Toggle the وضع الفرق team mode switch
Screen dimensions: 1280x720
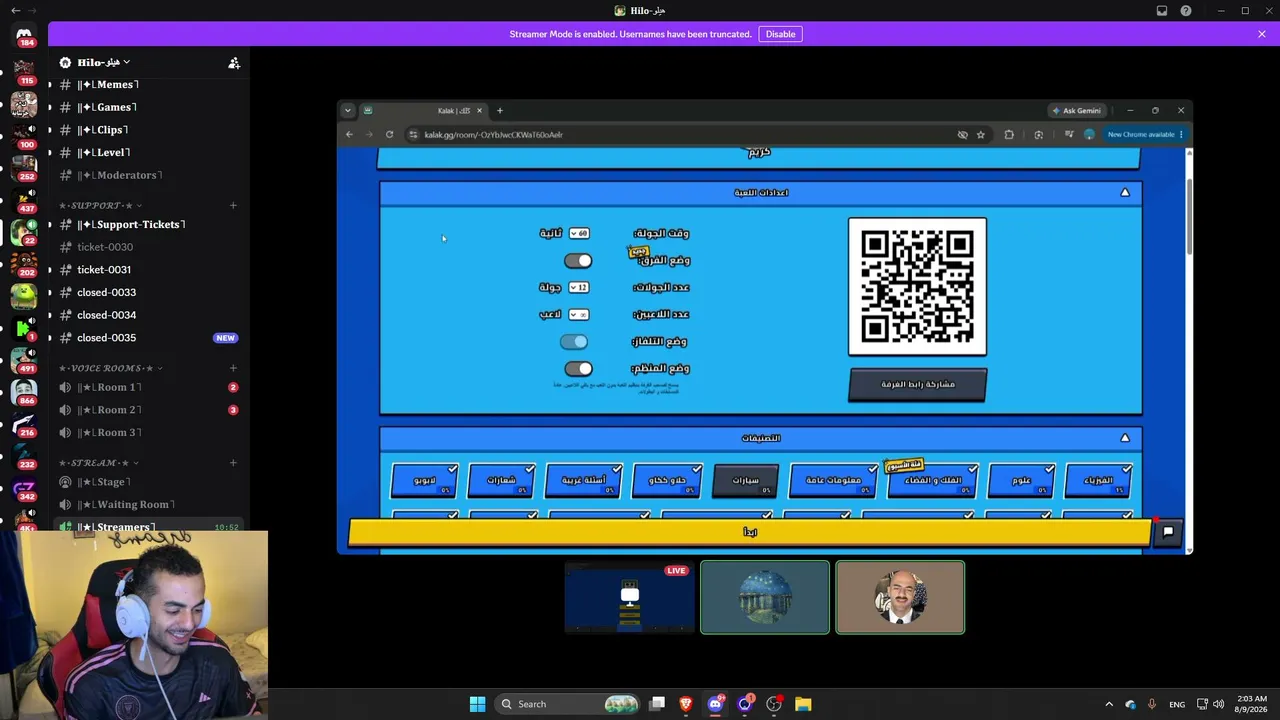578,261
